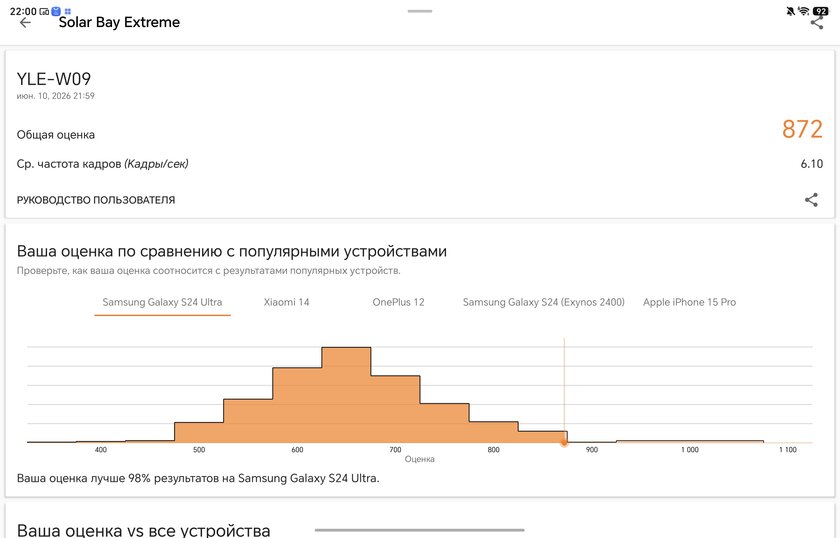
Task: Tap the device name YLE-W09
Action: click(x=54, y=79)
